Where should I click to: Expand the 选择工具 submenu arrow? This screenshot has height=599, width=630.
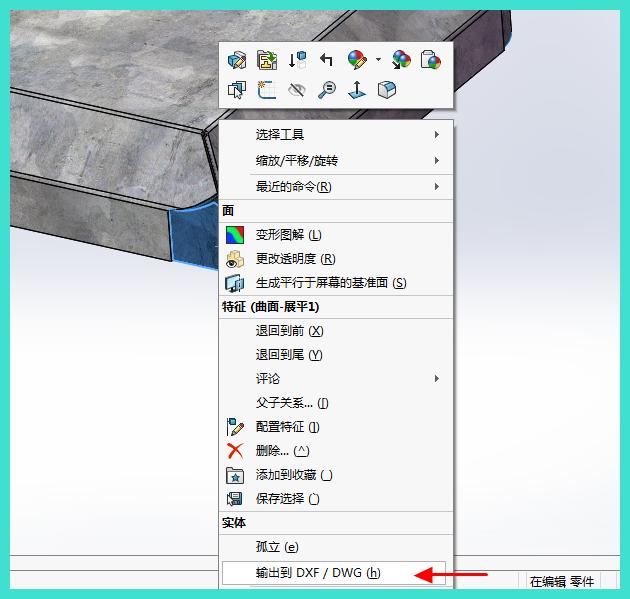click(437, 135)
